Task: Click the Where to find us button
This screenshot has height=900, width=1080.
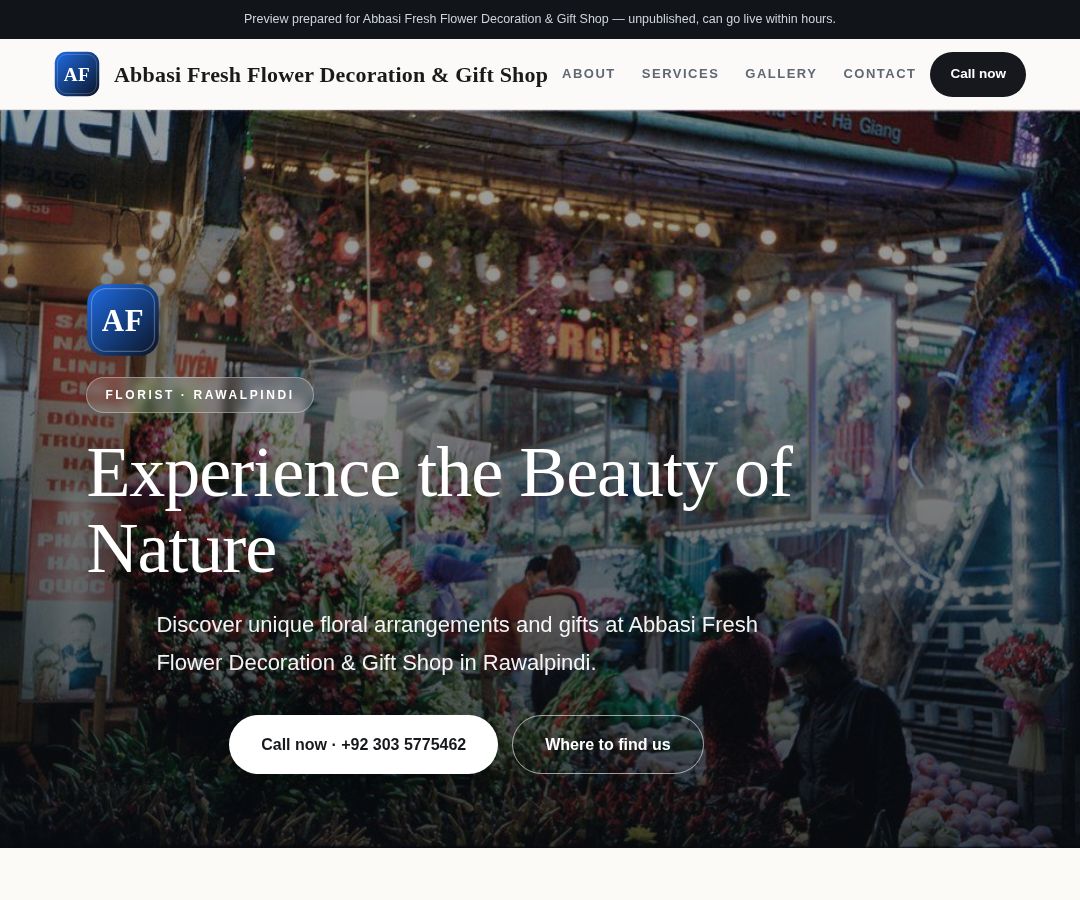Action: coord(608,744)
